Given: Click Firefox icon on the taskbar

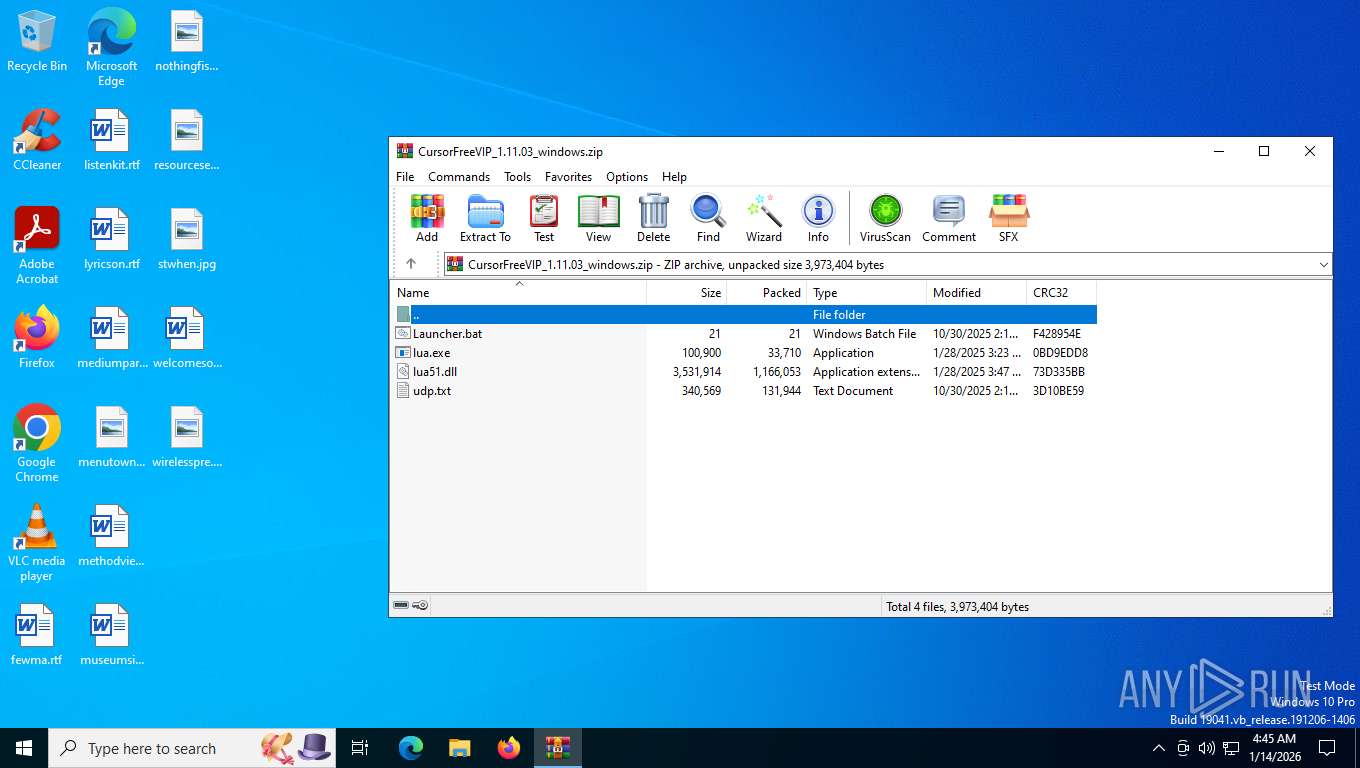Looking at the screenshot, I should pyautogui.click(x=509, y=748).
